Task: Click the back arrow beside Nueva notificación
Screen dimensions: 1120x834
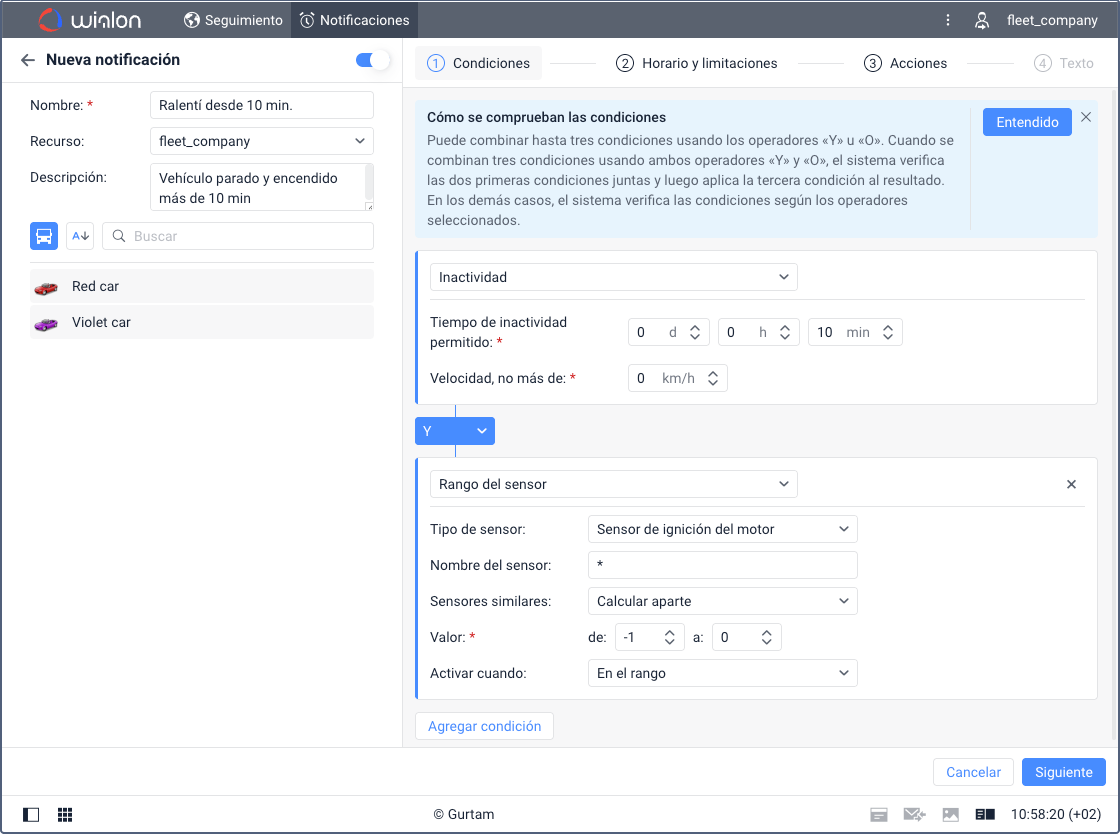Action: pos(27,60)
